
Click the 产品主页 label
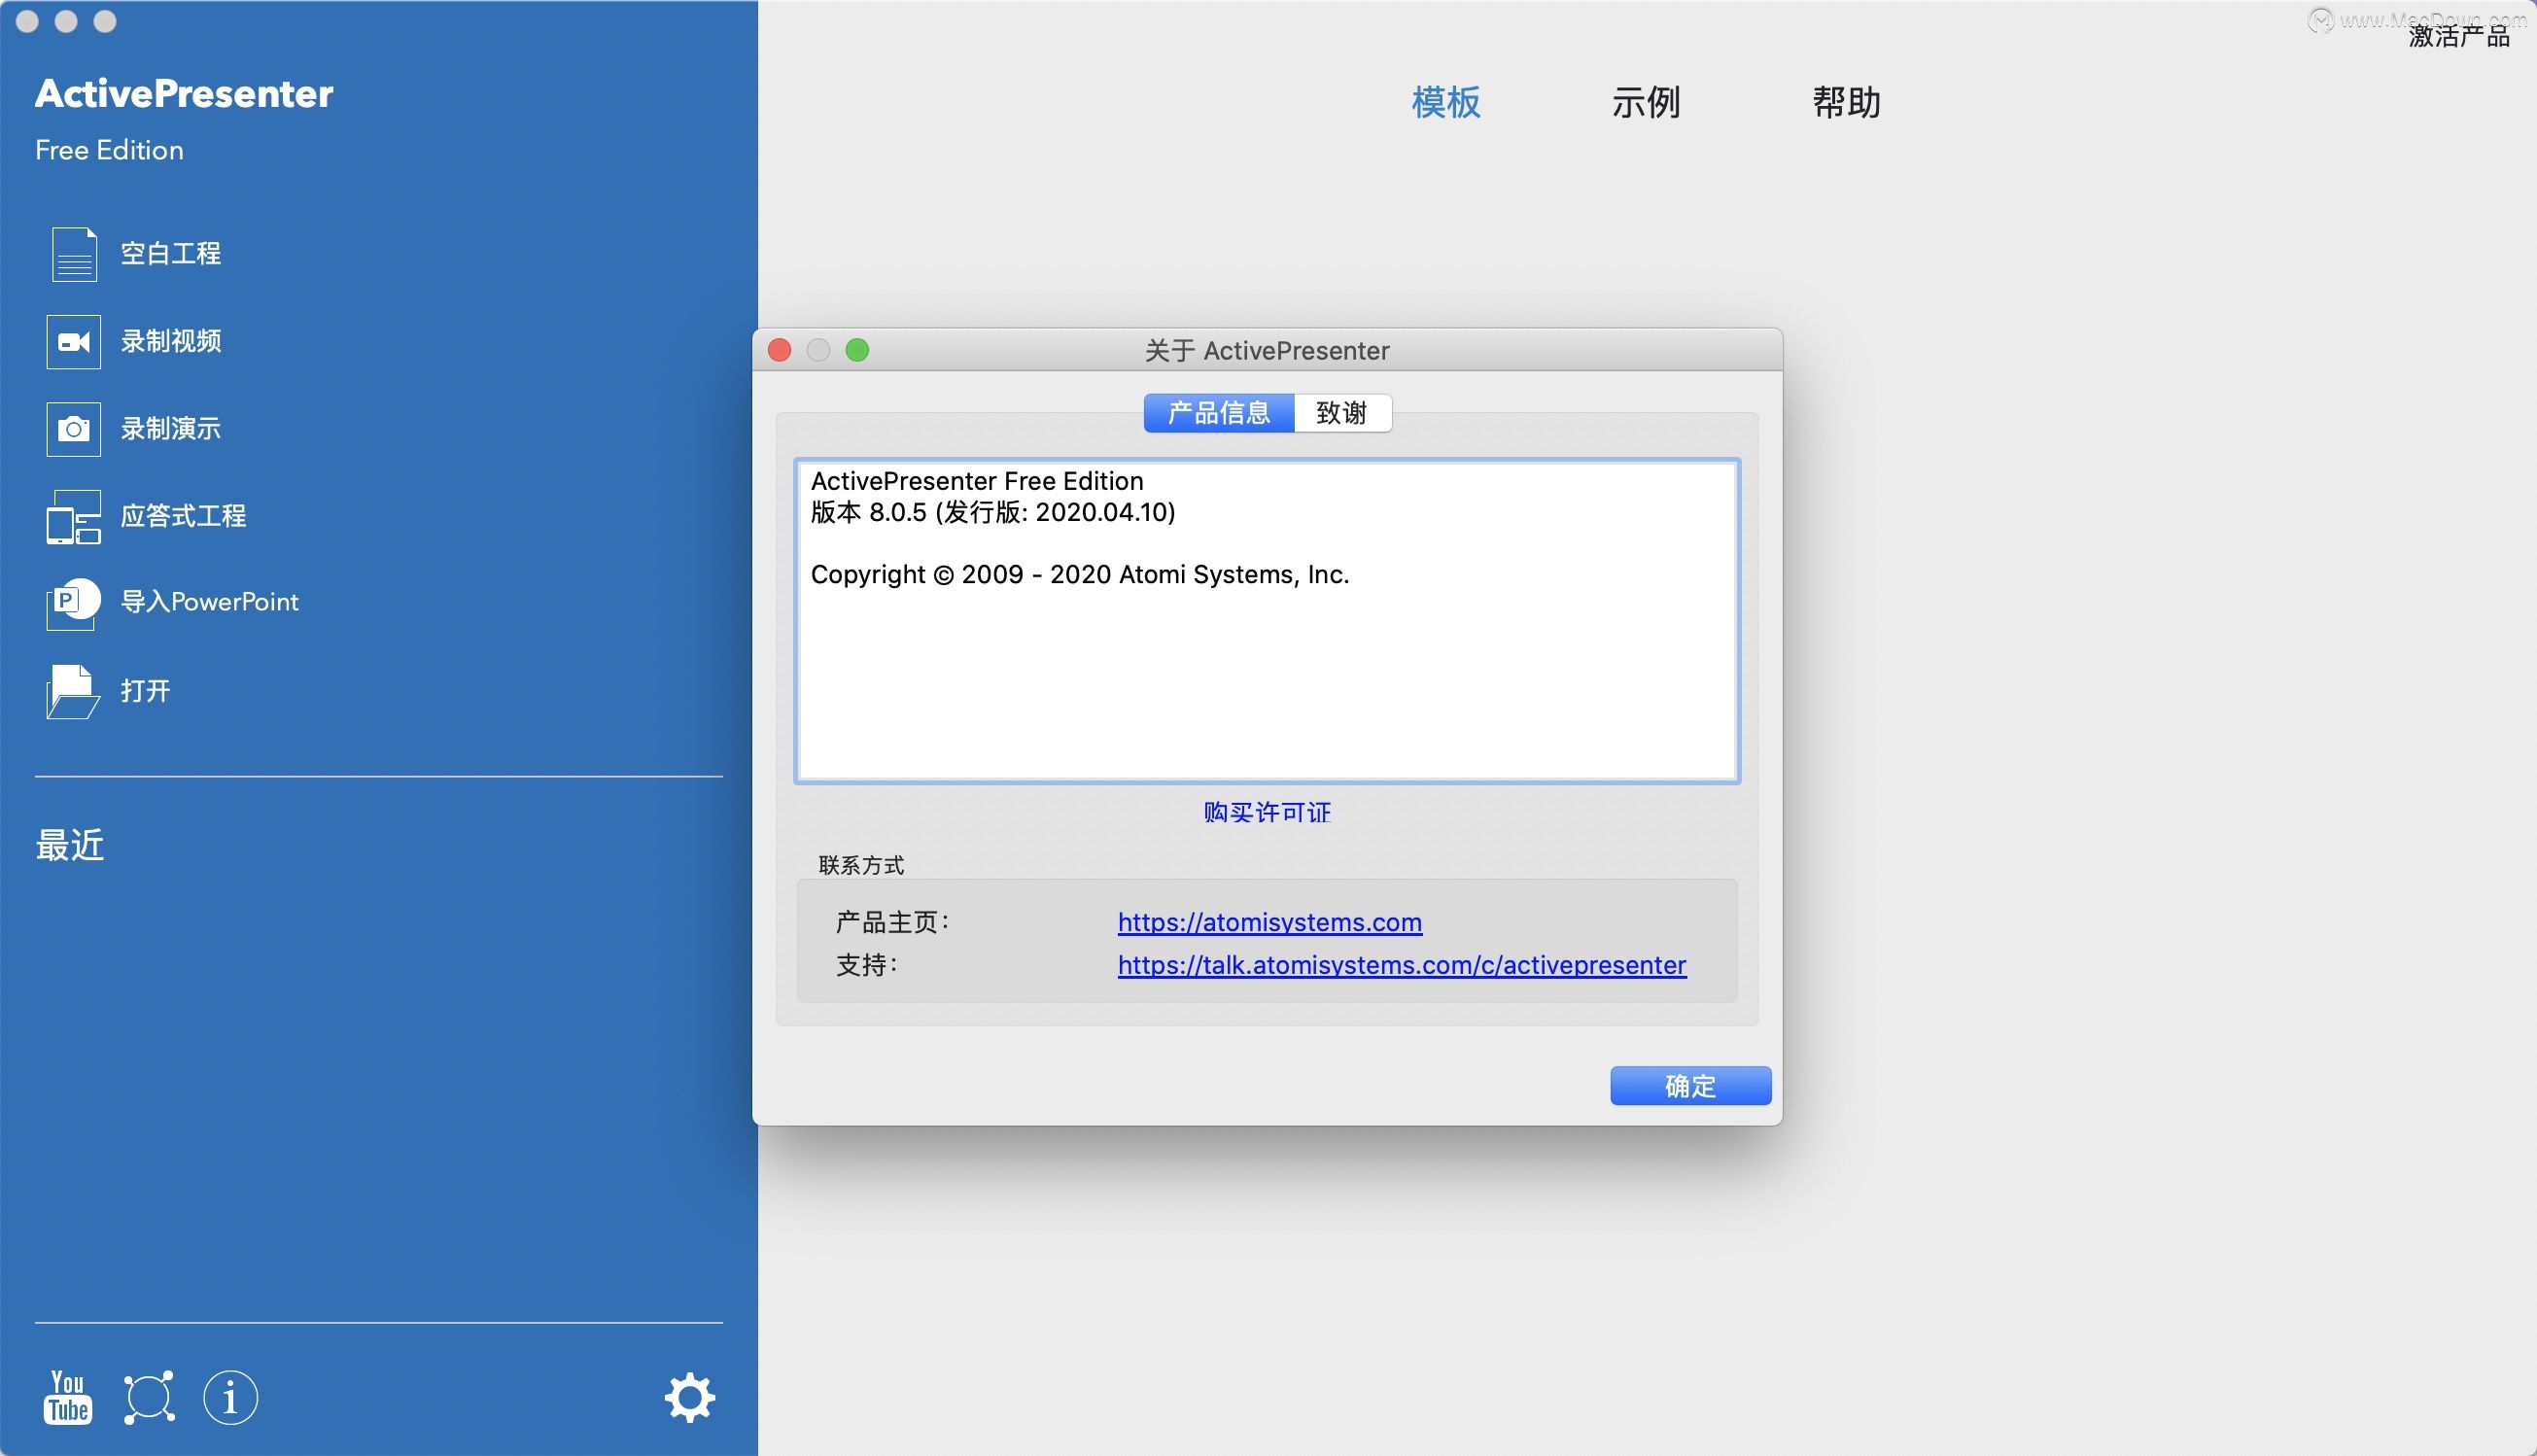coord(892,922)
